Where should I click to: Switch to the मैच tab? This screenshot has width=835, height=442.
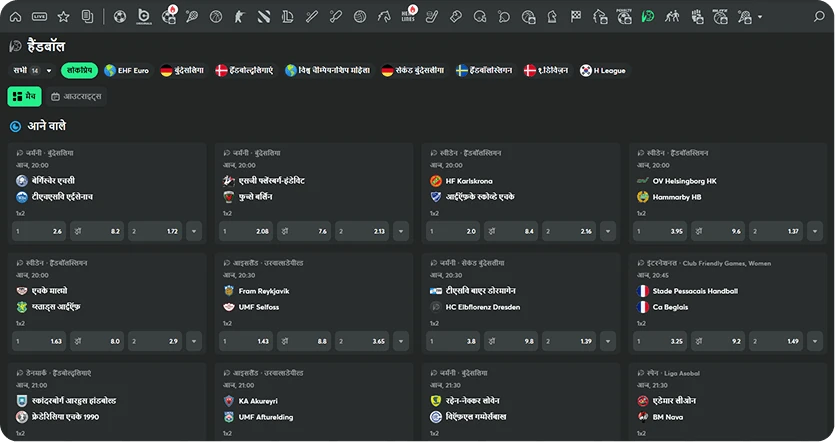click(x=25, y=96)
